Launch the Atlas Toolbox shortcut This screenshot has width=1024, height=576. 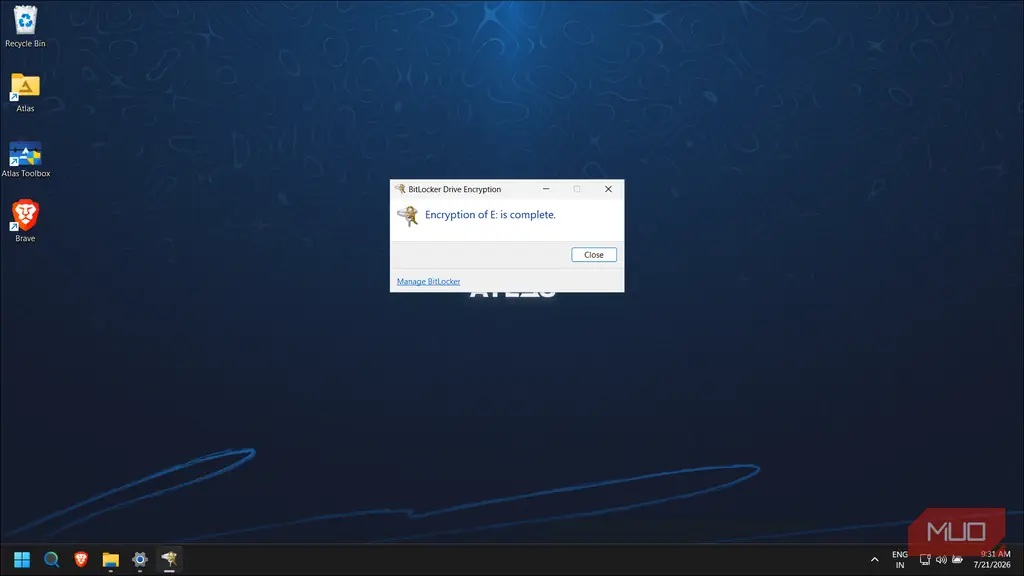click(x=25, y=159)
